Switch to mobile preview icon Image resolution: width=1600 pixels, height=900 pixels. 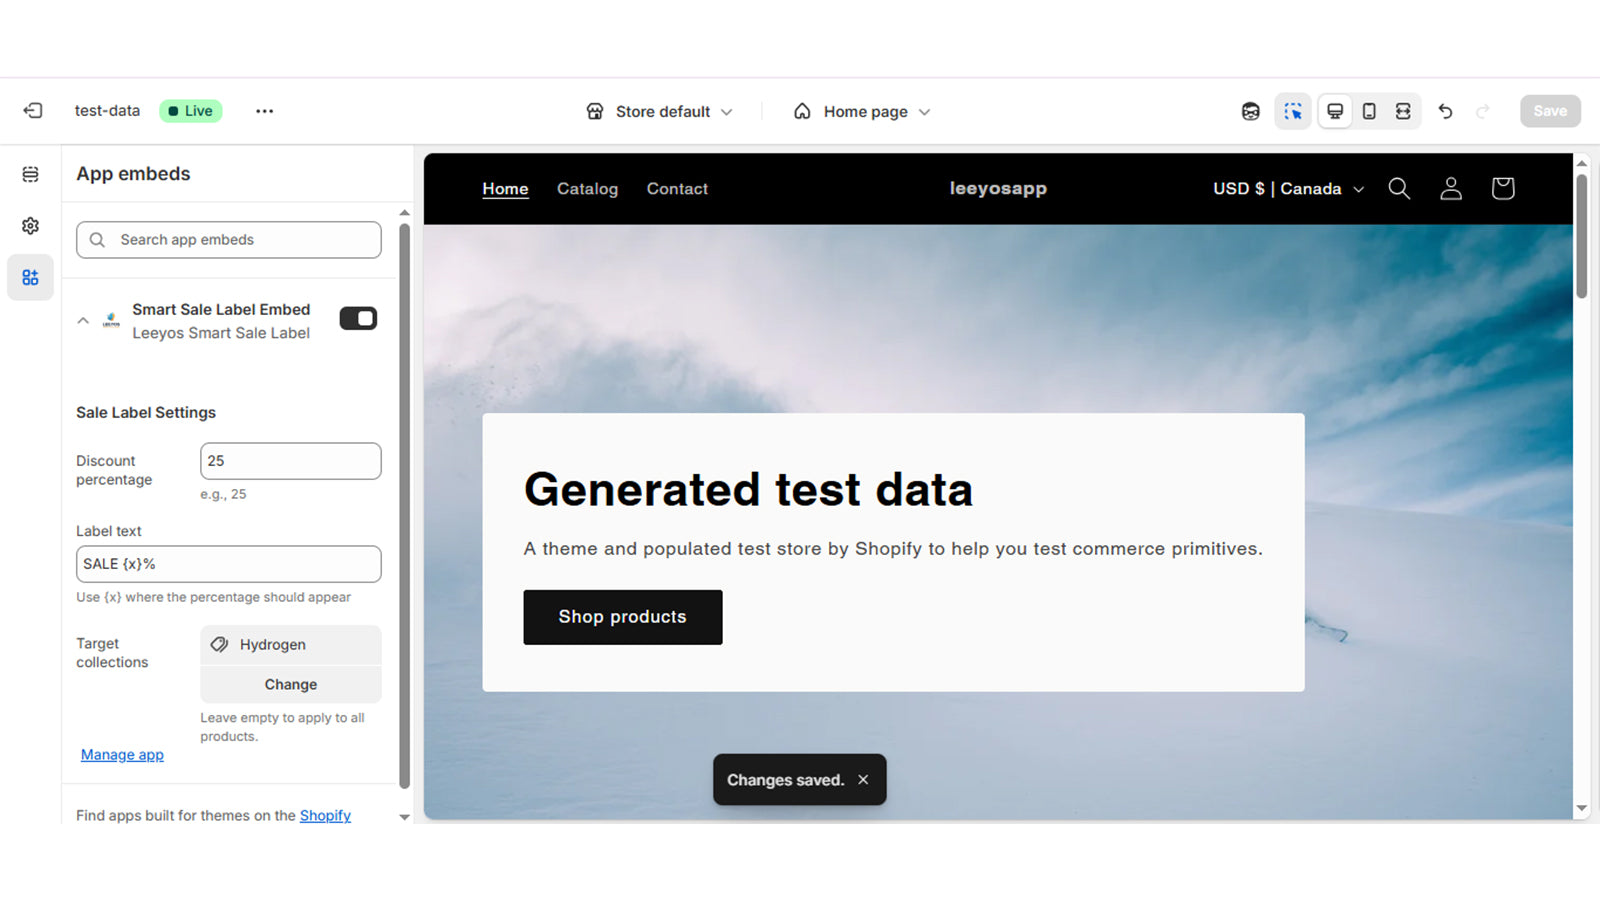click(x=1369, y=111)
